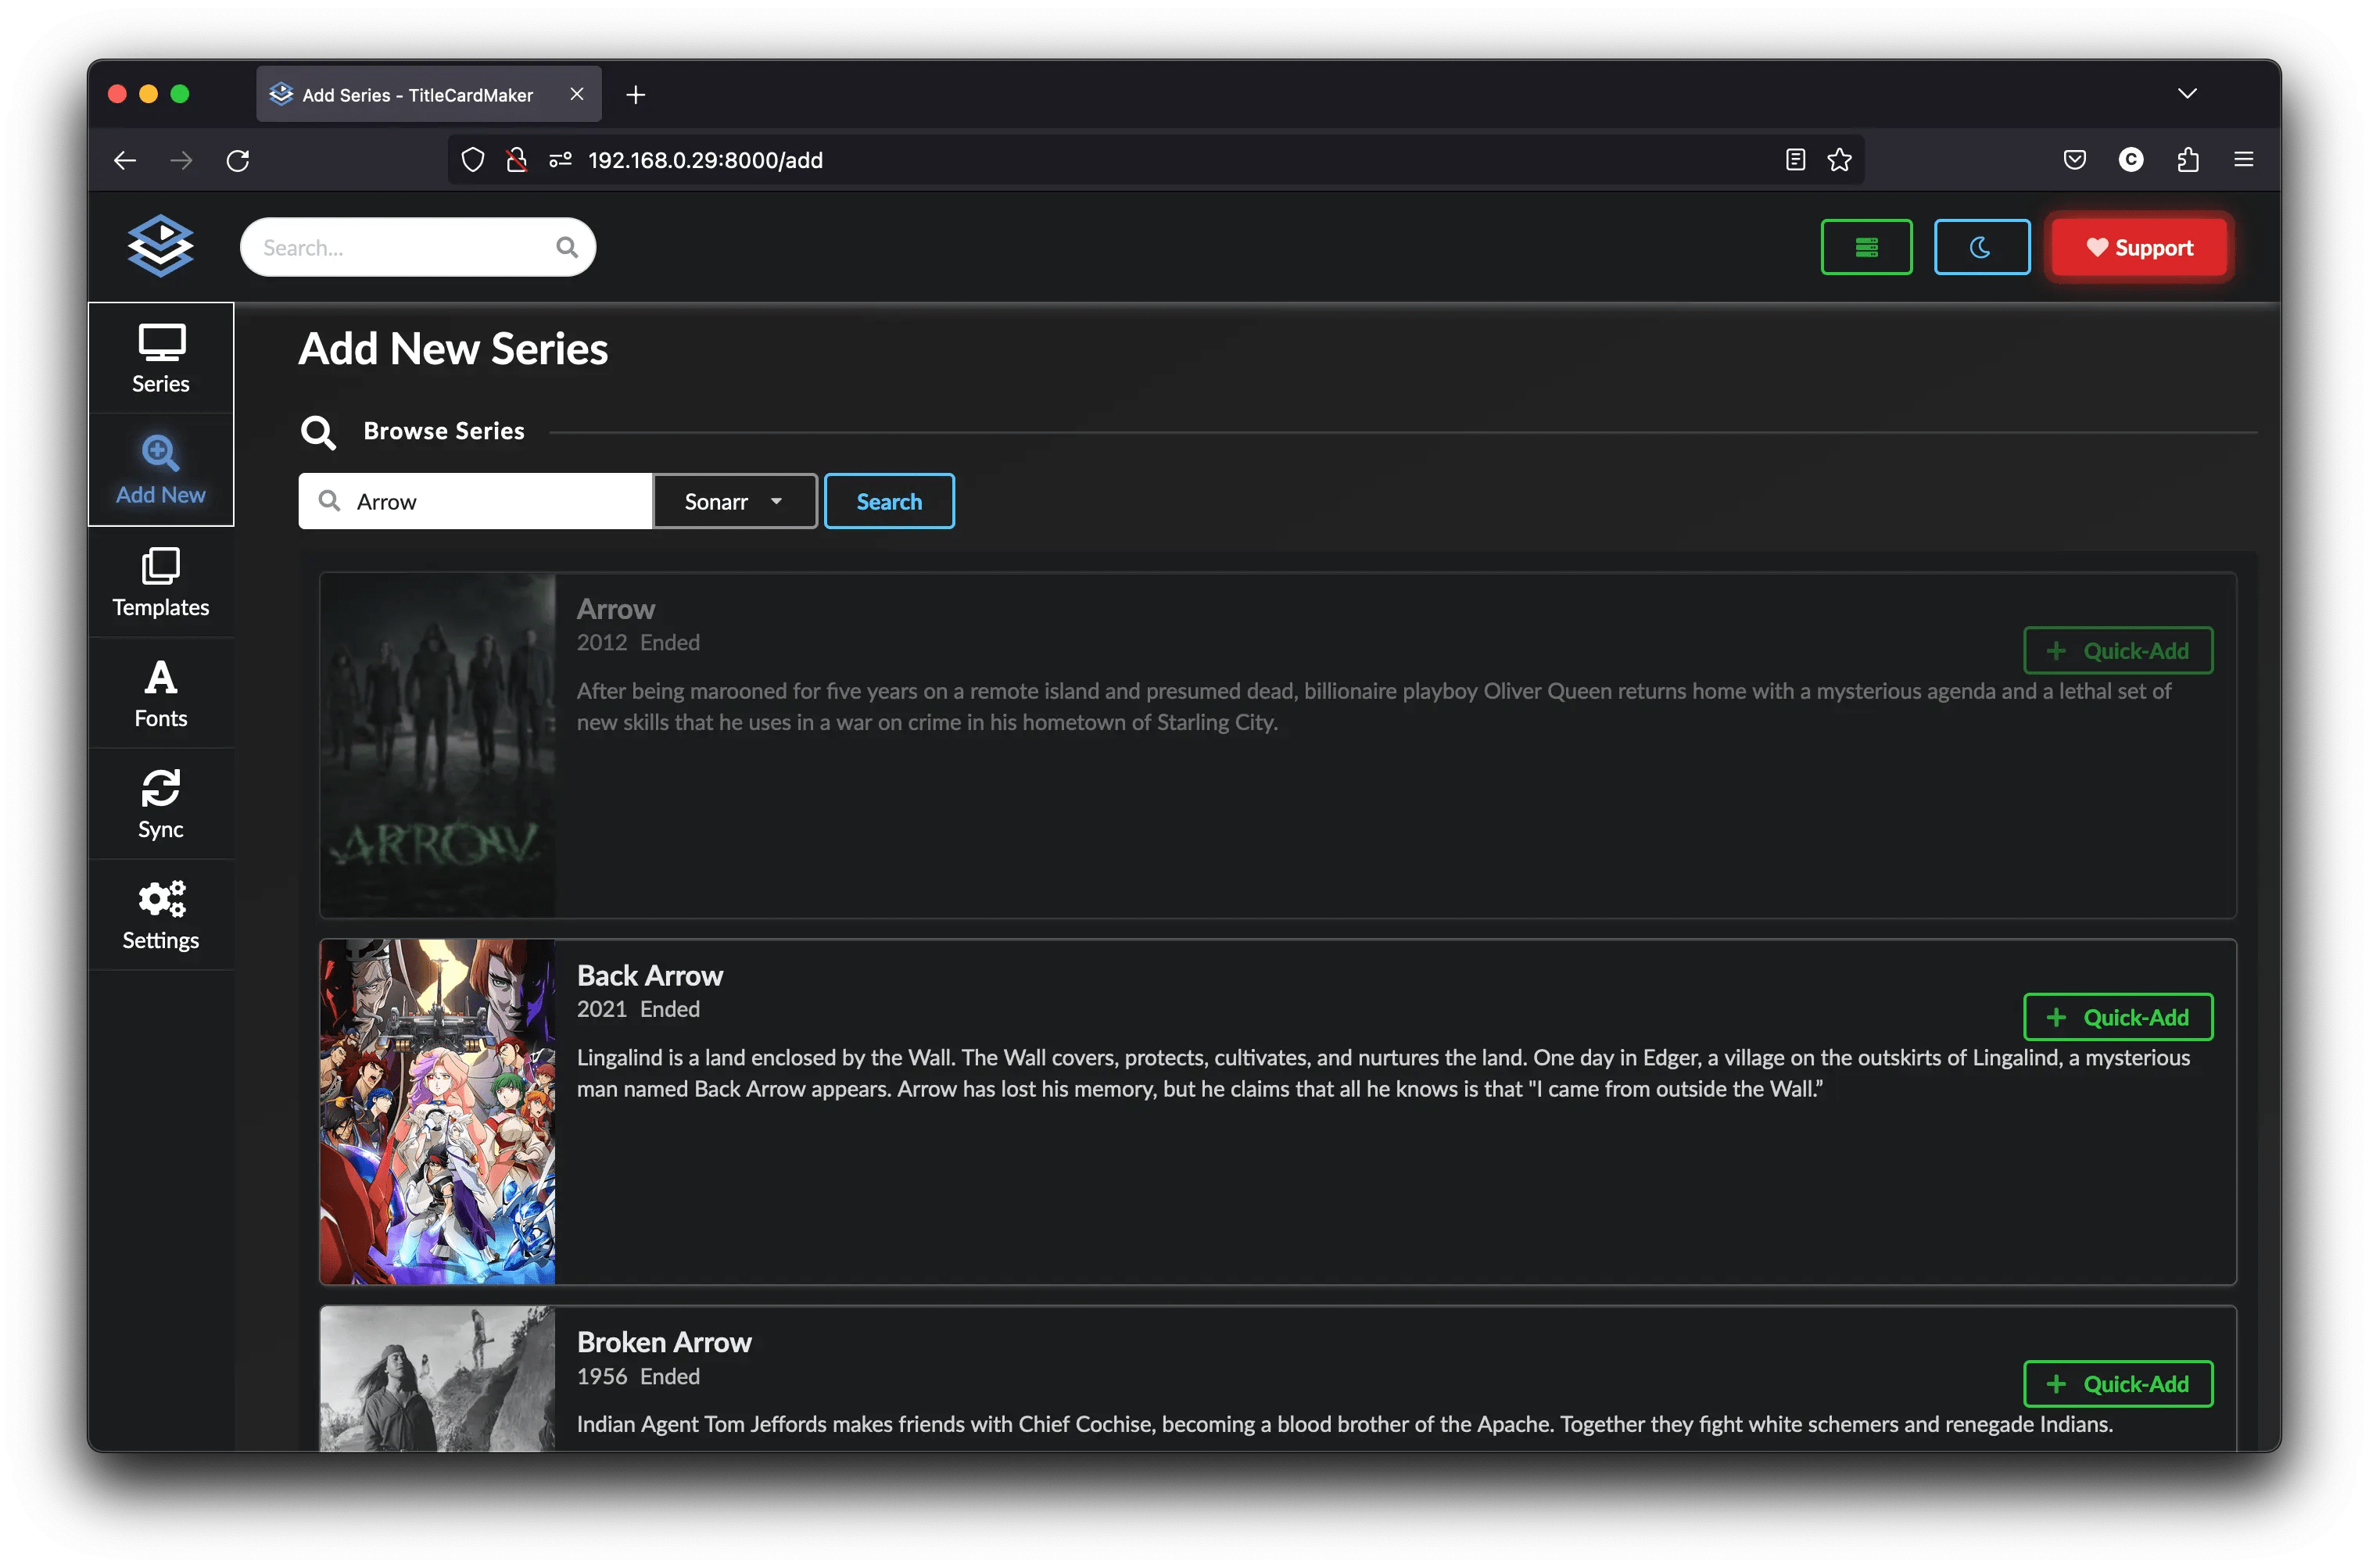
Task: Click the Browse Series magnifier icon
Action: (318, 432)
